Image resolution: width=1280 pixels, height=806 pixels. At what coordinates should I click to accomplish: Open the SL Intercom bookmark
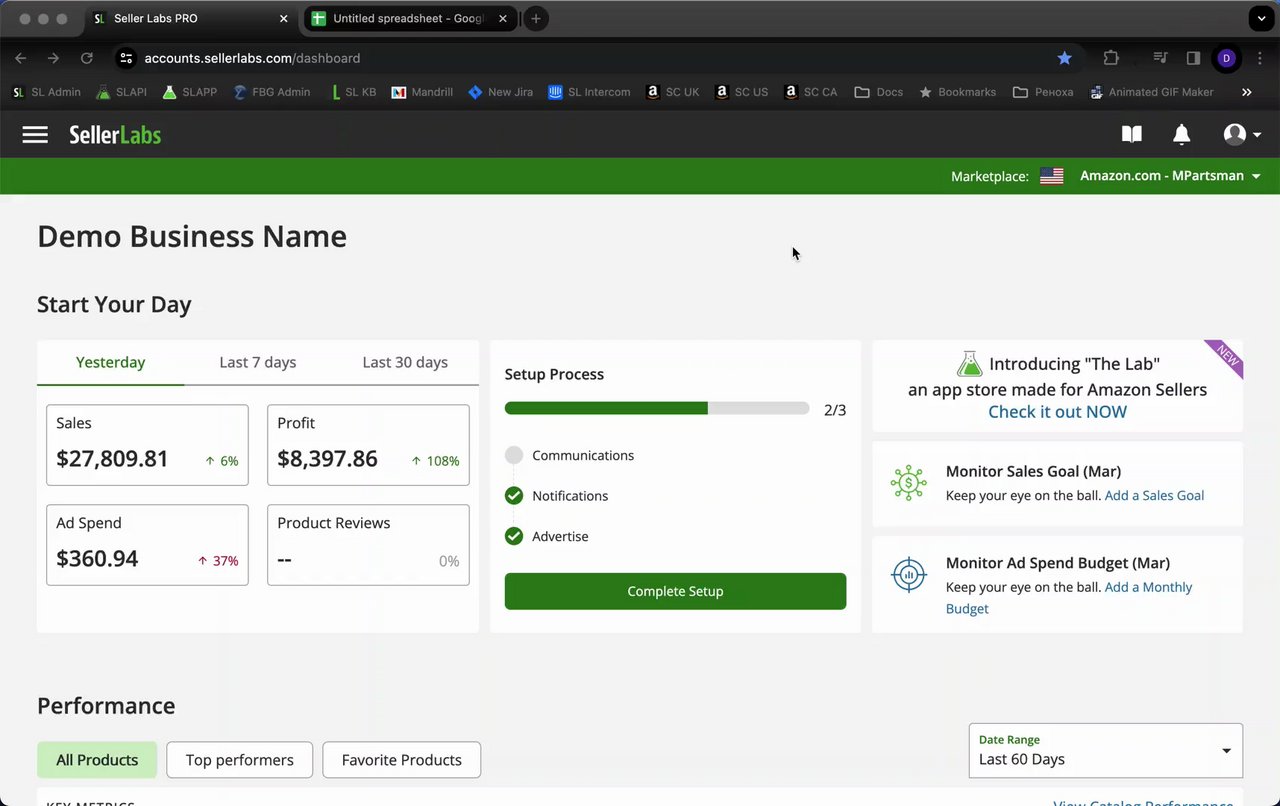click(589, 92)
